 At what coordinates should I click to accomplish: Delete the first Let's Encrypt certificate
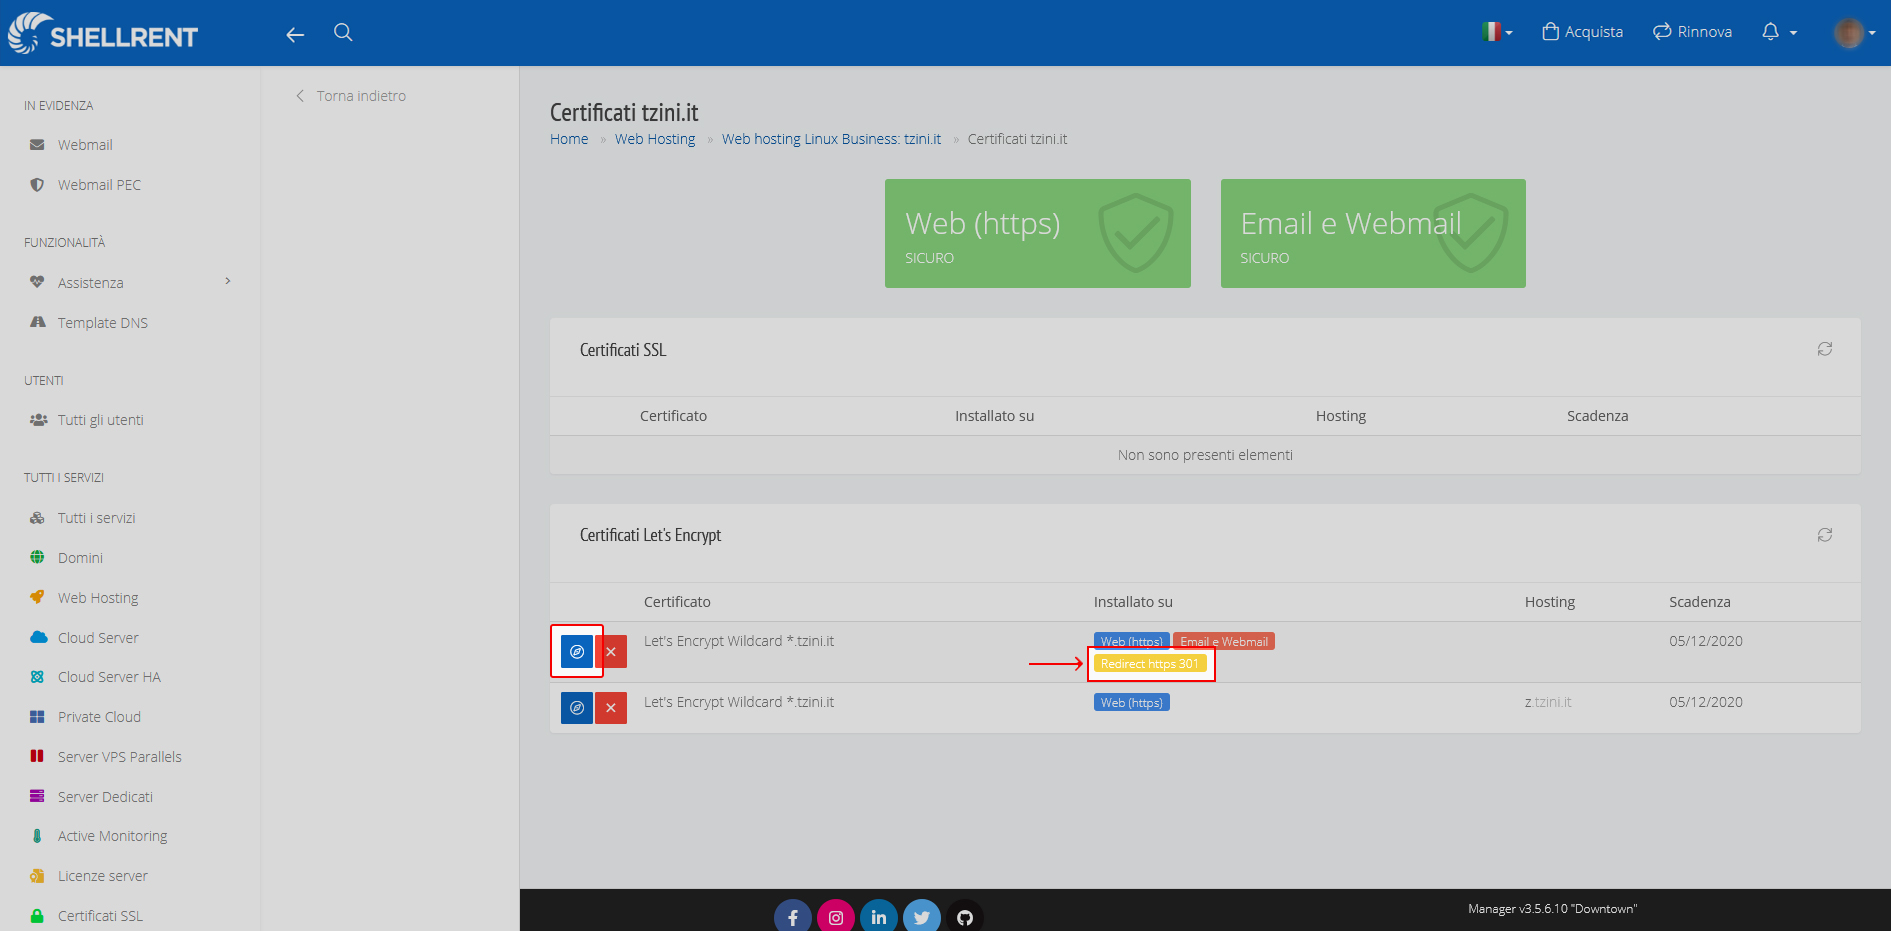(611, 652)
